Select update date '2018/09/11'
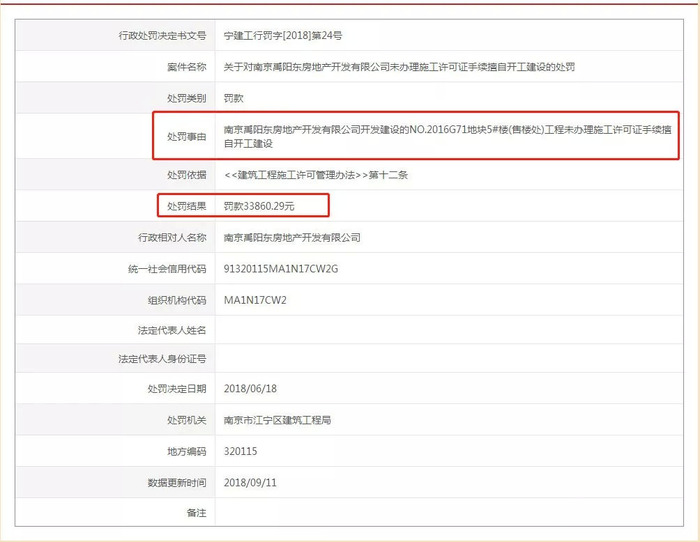This screenshot has height=542, width=700. coord(250,483)
